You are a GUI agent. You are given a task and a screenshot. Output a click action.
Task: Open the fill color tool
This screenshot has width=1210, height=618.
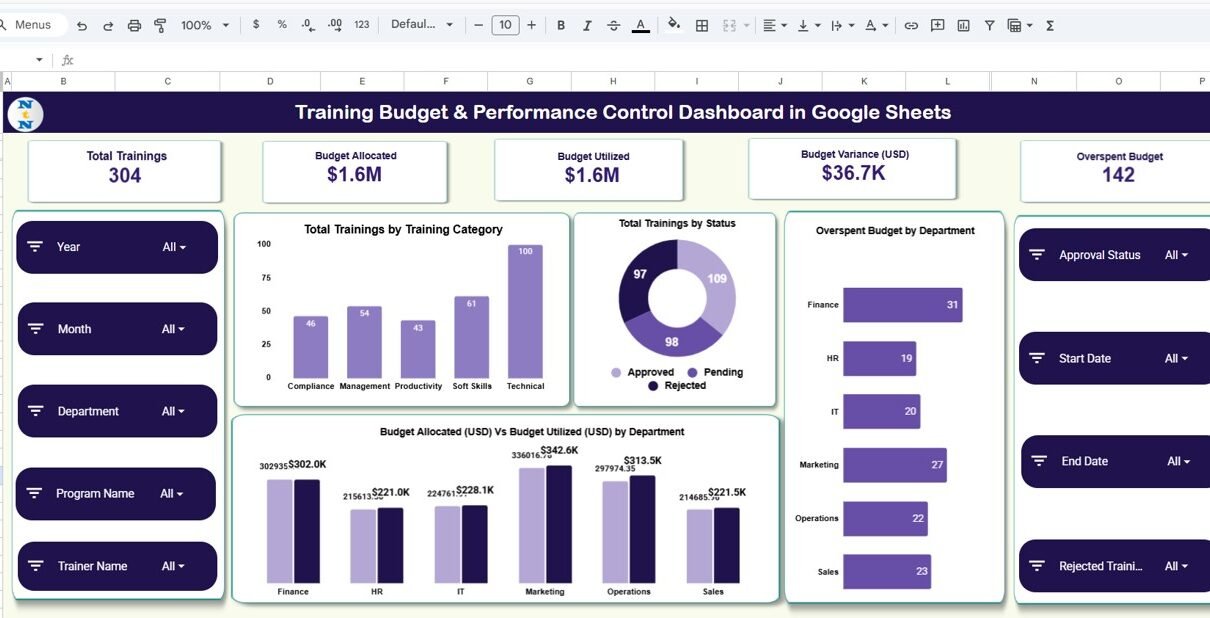(674, 25)
